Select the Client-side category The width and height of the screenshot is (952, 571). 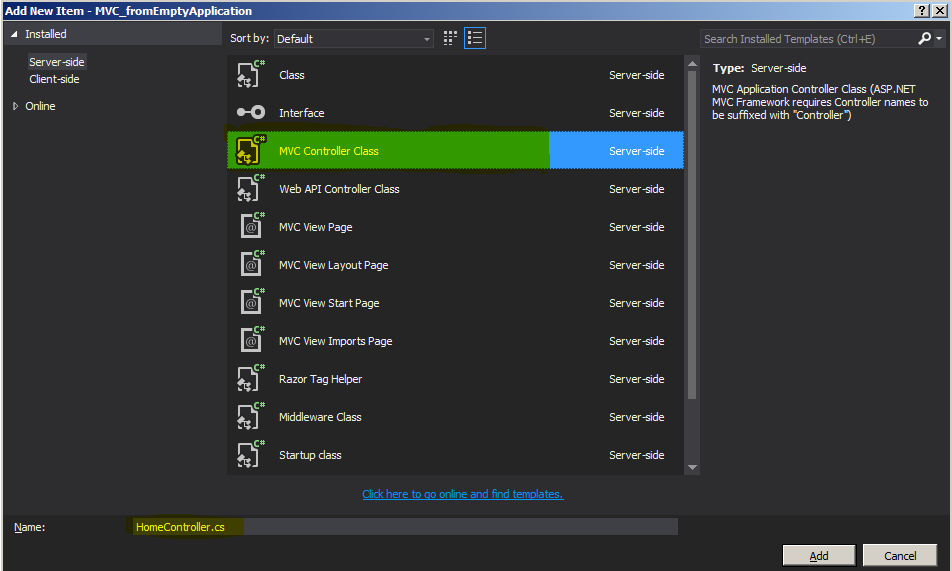point(54,79)
